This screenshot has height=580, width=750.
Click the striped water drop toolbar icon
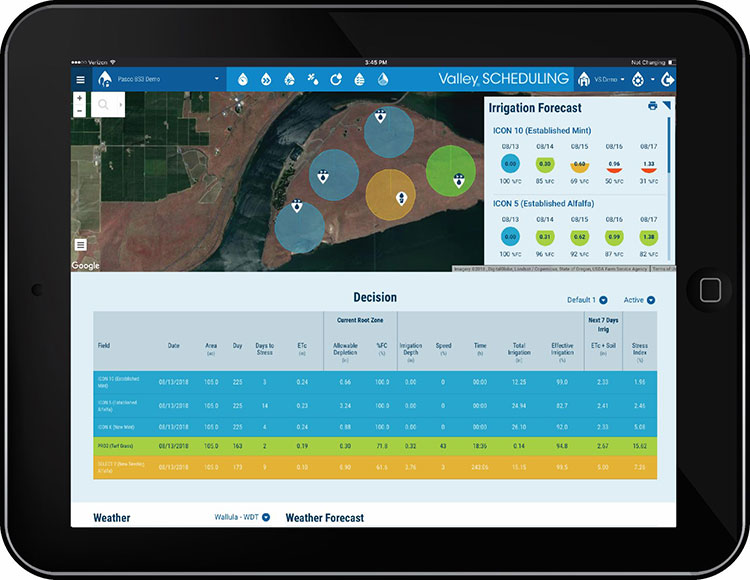click(360, 79)
